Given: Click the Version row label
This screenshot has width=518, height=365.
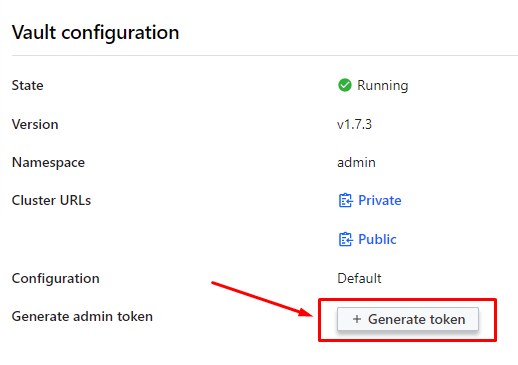Looking at the screenshot, I should [35, 124].
